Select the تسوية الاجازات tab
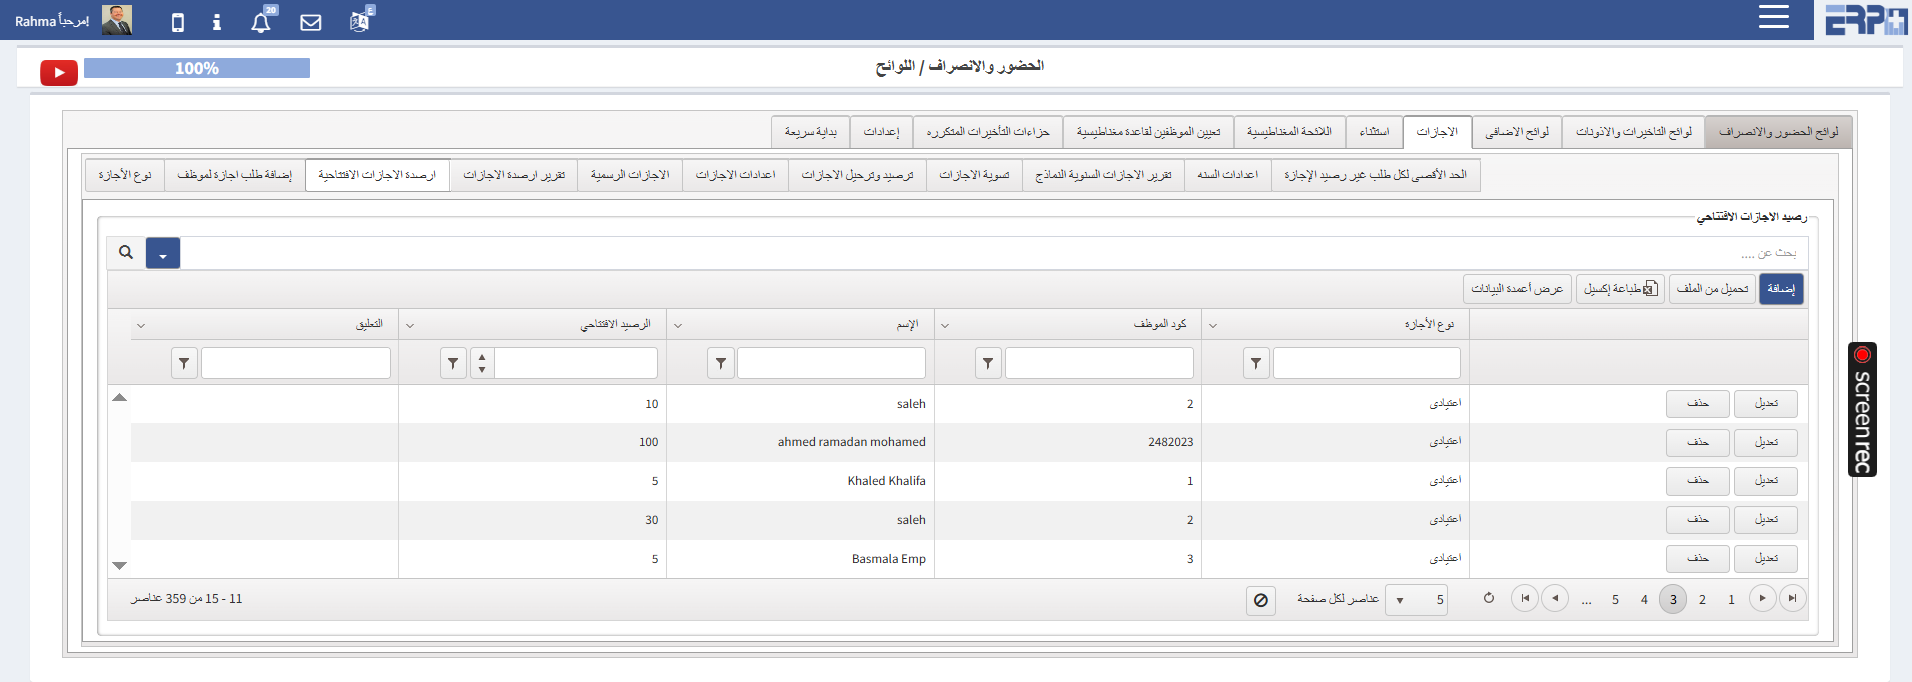Image resolution: width=1912 pixels, height=682 pixels. coord(974,175)
